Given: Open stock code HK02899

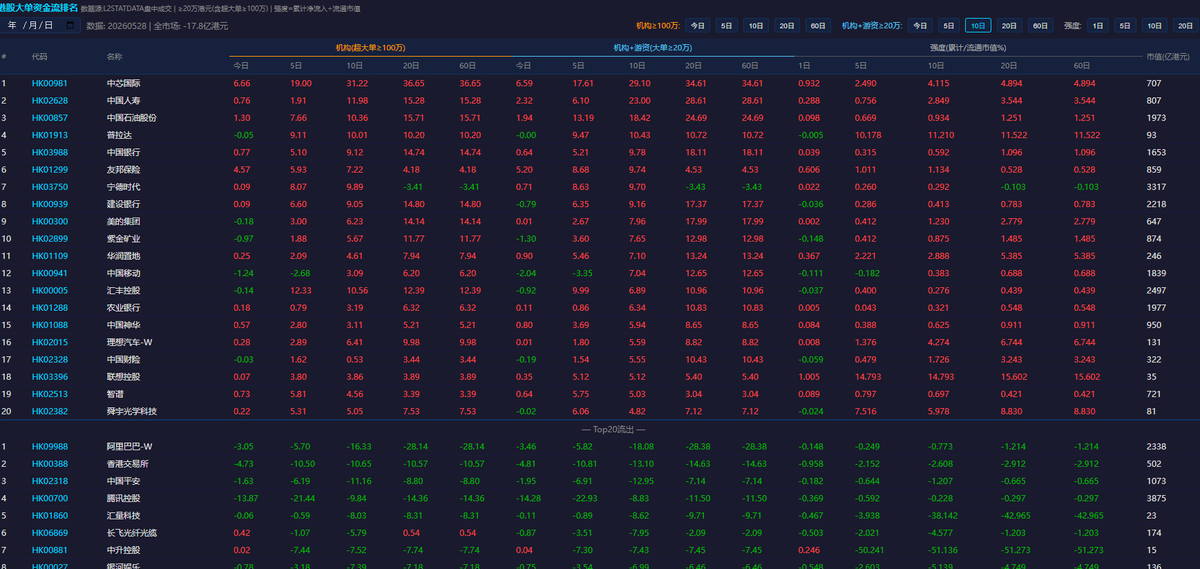Looking at the screenshot, I should tap(50, 238).
